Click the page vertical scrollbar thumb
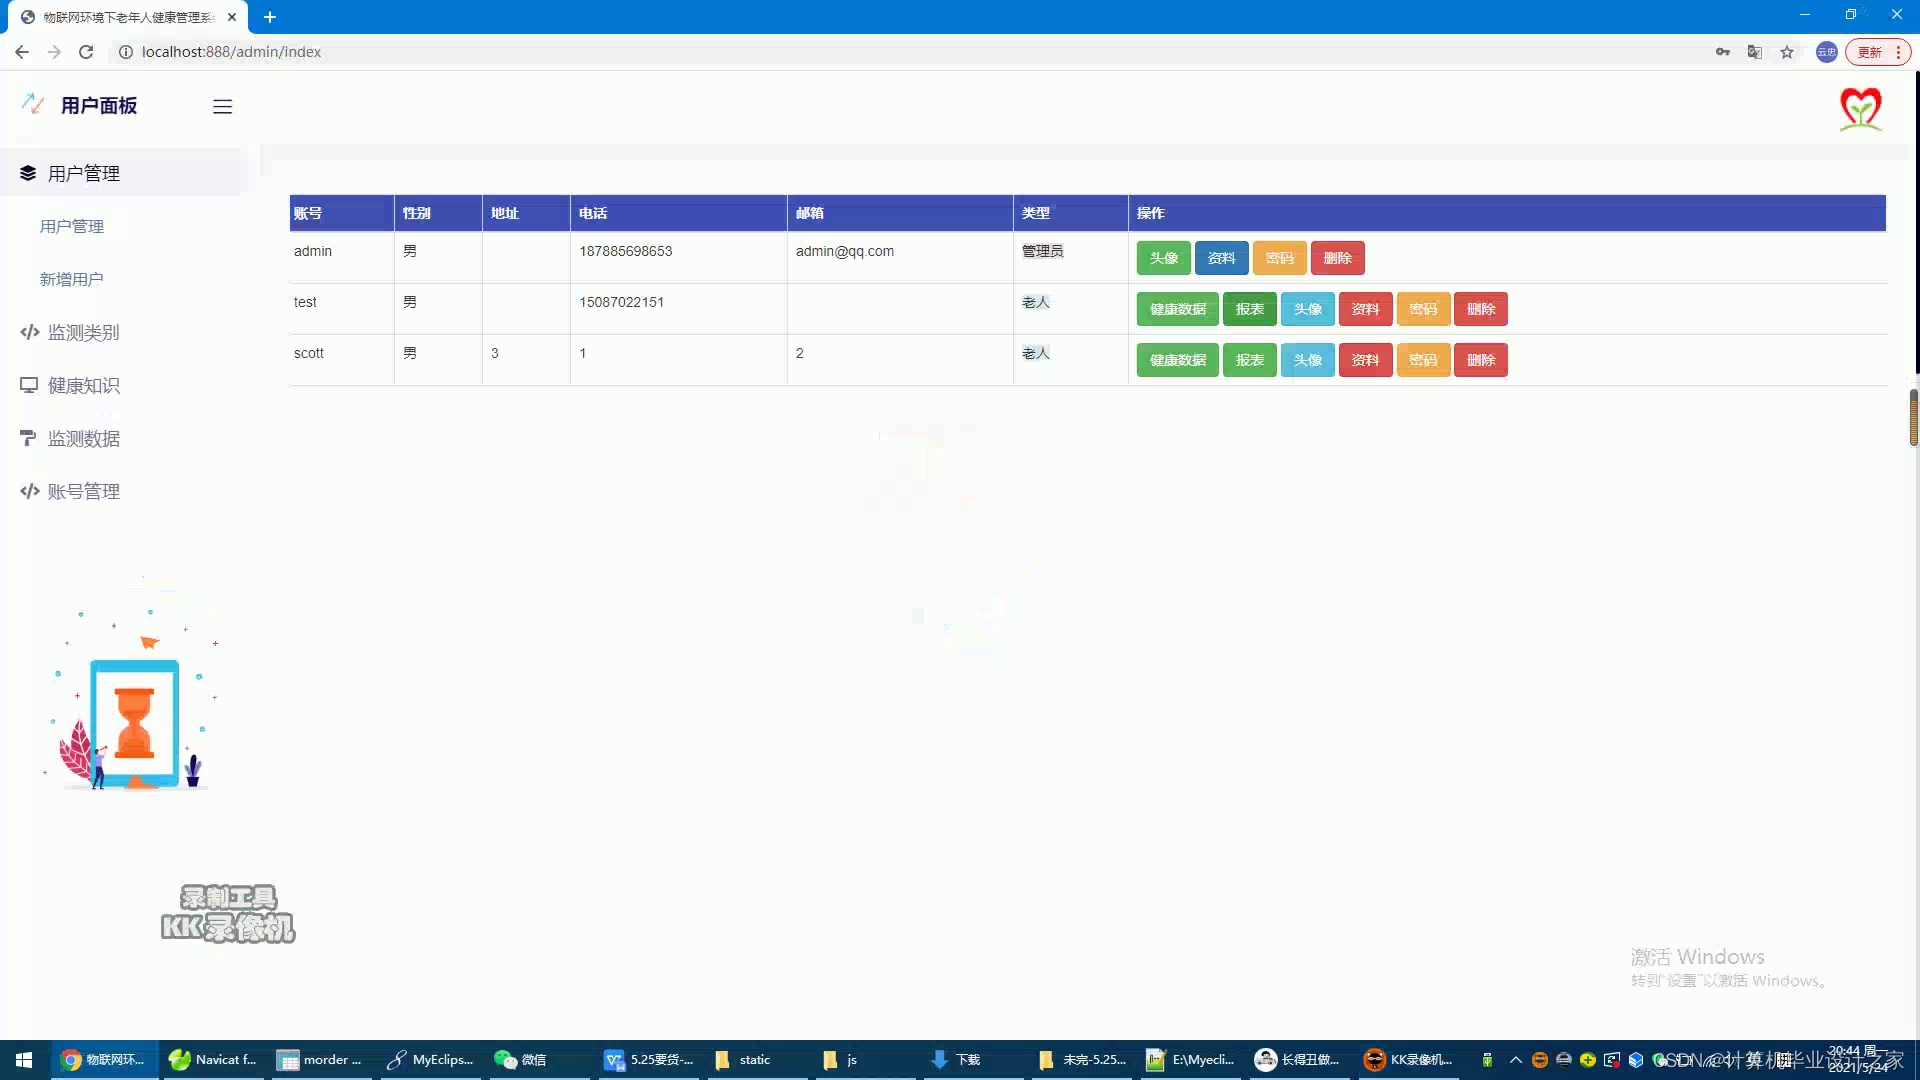 [1913, 417]
